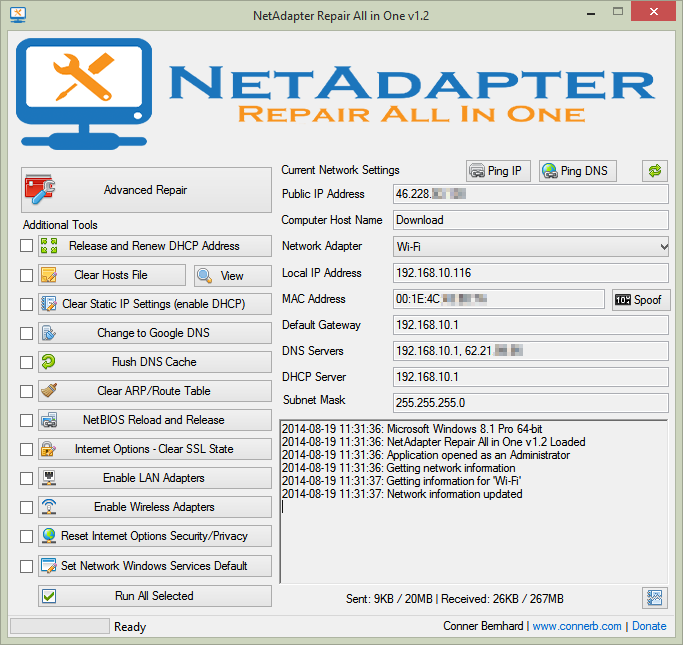Open the www.connerb.com link

point(577,626)
